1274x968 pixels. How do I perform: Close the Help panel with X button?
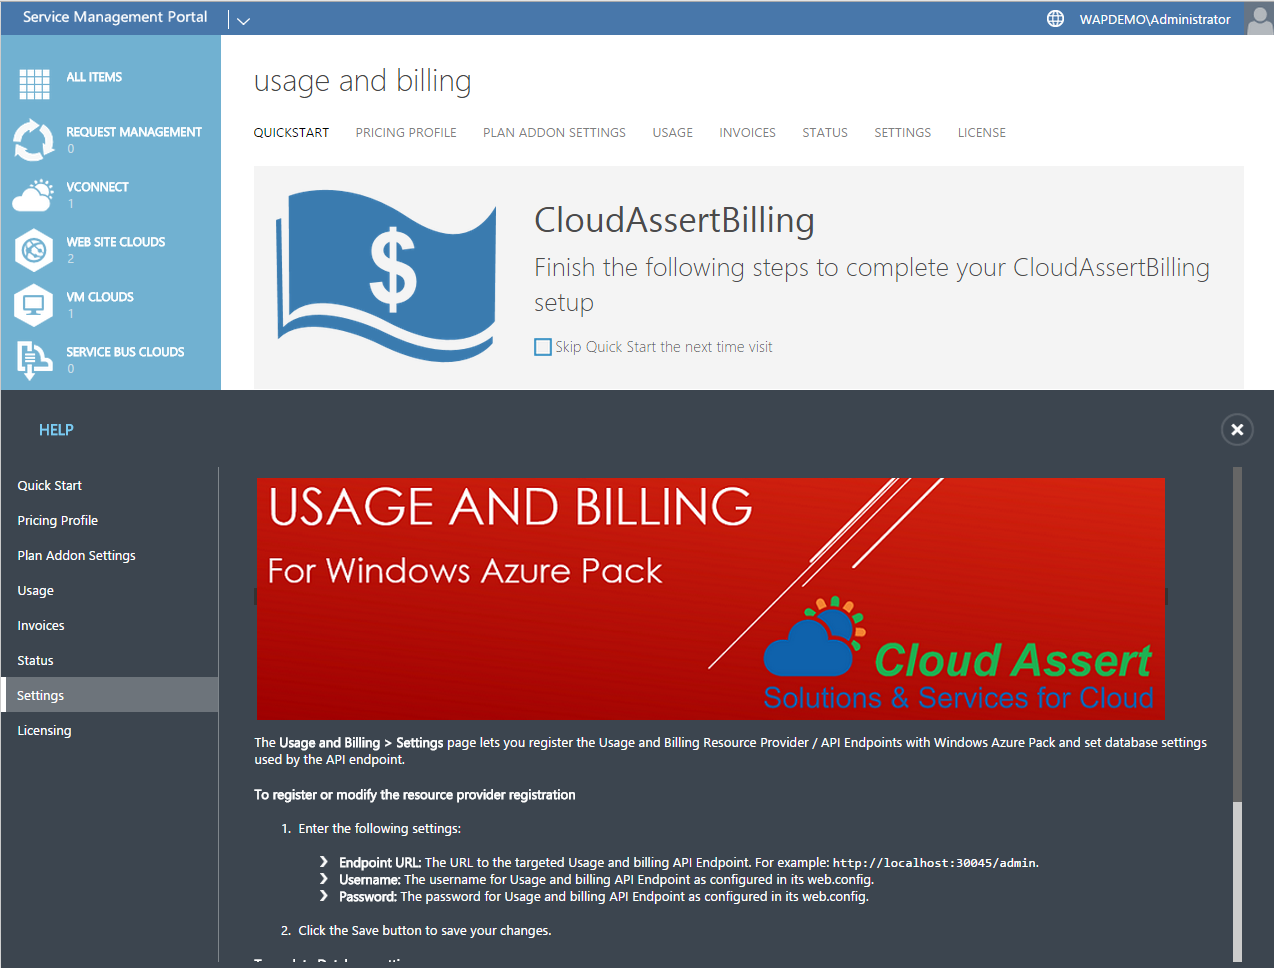click(x=1237, y=429)
